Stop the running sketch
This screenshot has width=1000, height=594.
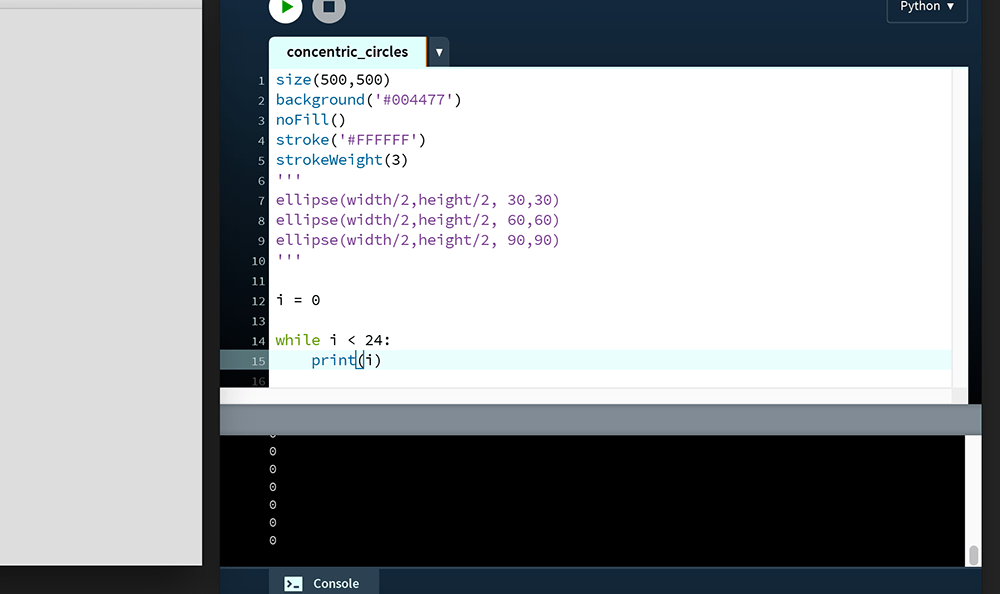click(x=329, y=7)
